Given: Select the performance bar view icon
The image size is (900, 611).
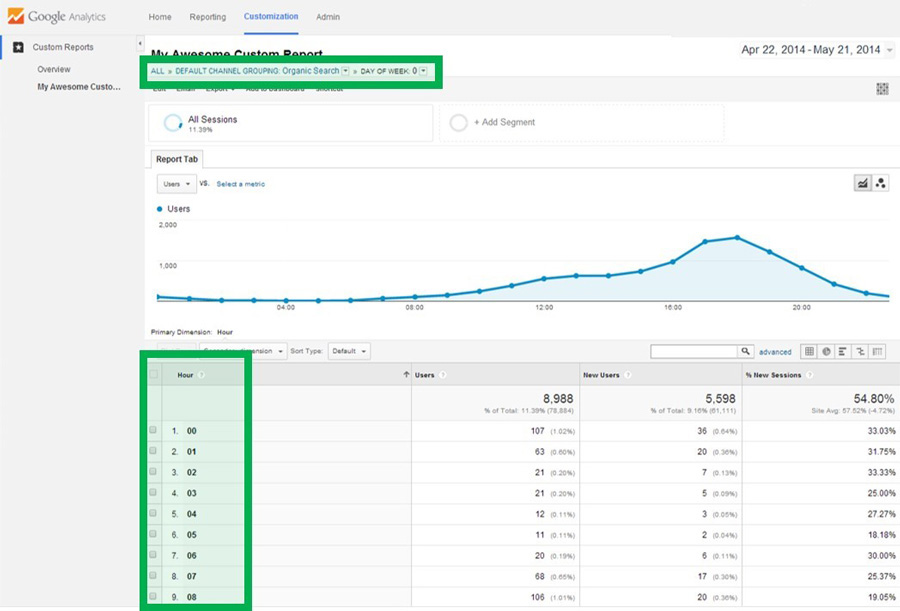Looking at the screenshot, I should click(x=843, y=352).
